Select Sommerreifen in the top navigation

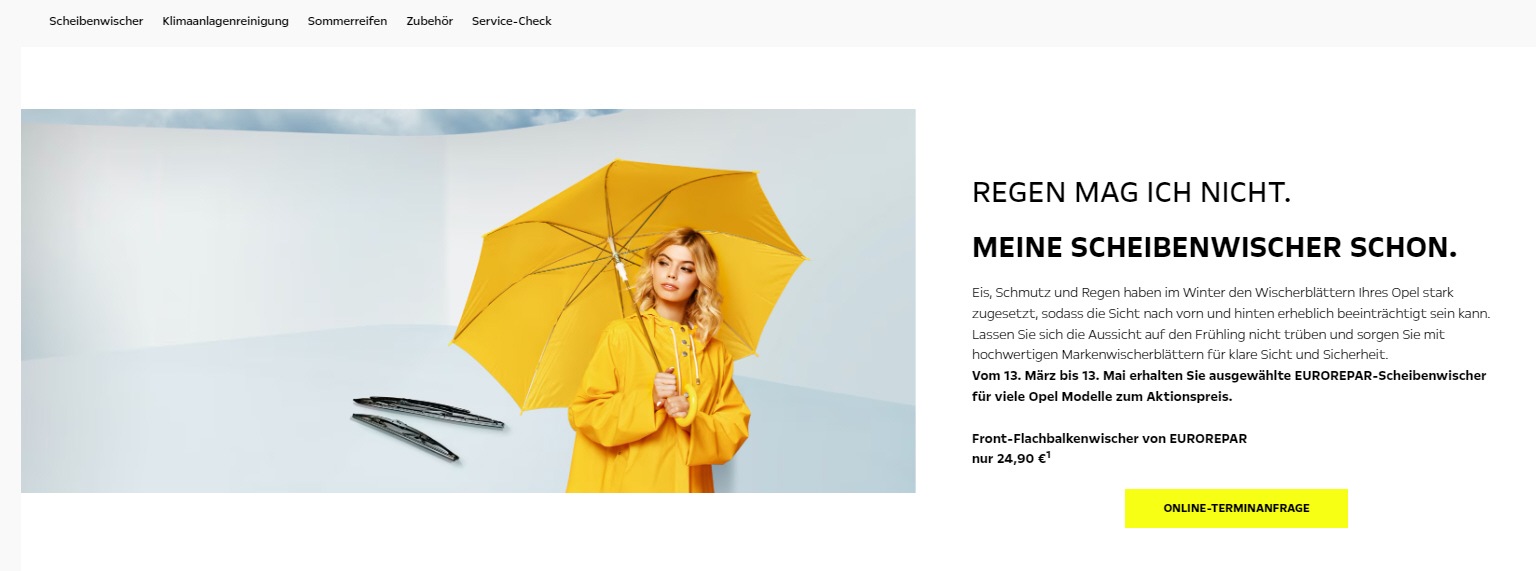(347, 21)
